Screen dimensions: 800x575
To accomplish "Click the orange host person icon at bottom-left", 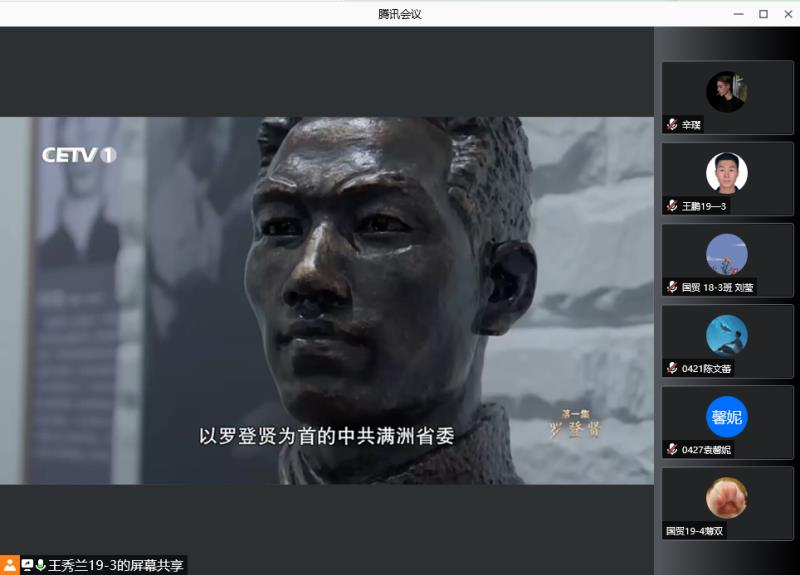I will [x=10, y=565].
